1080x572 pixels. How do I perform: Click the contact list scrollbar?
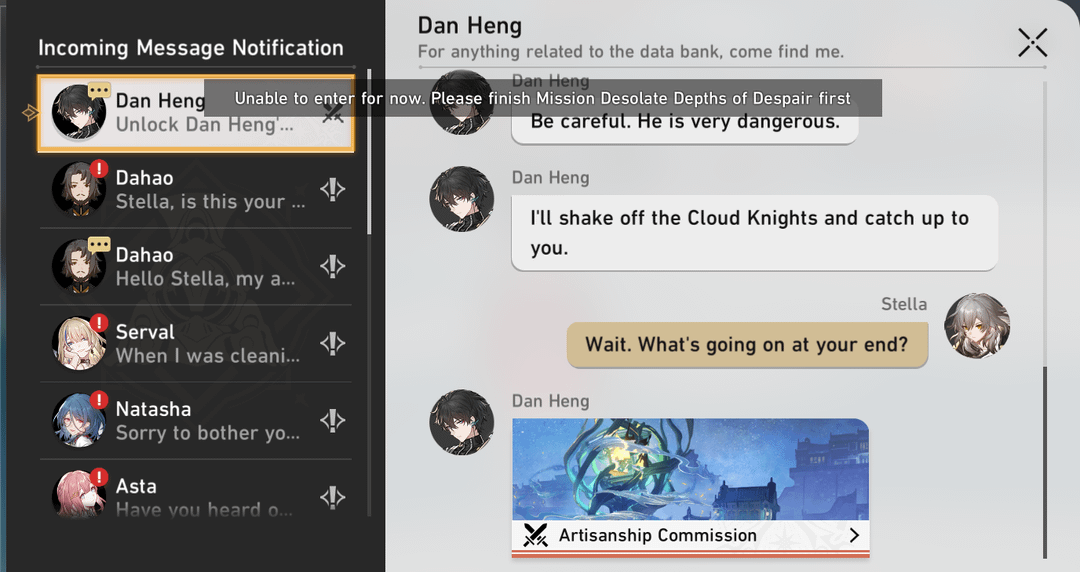tap(369, 152)
